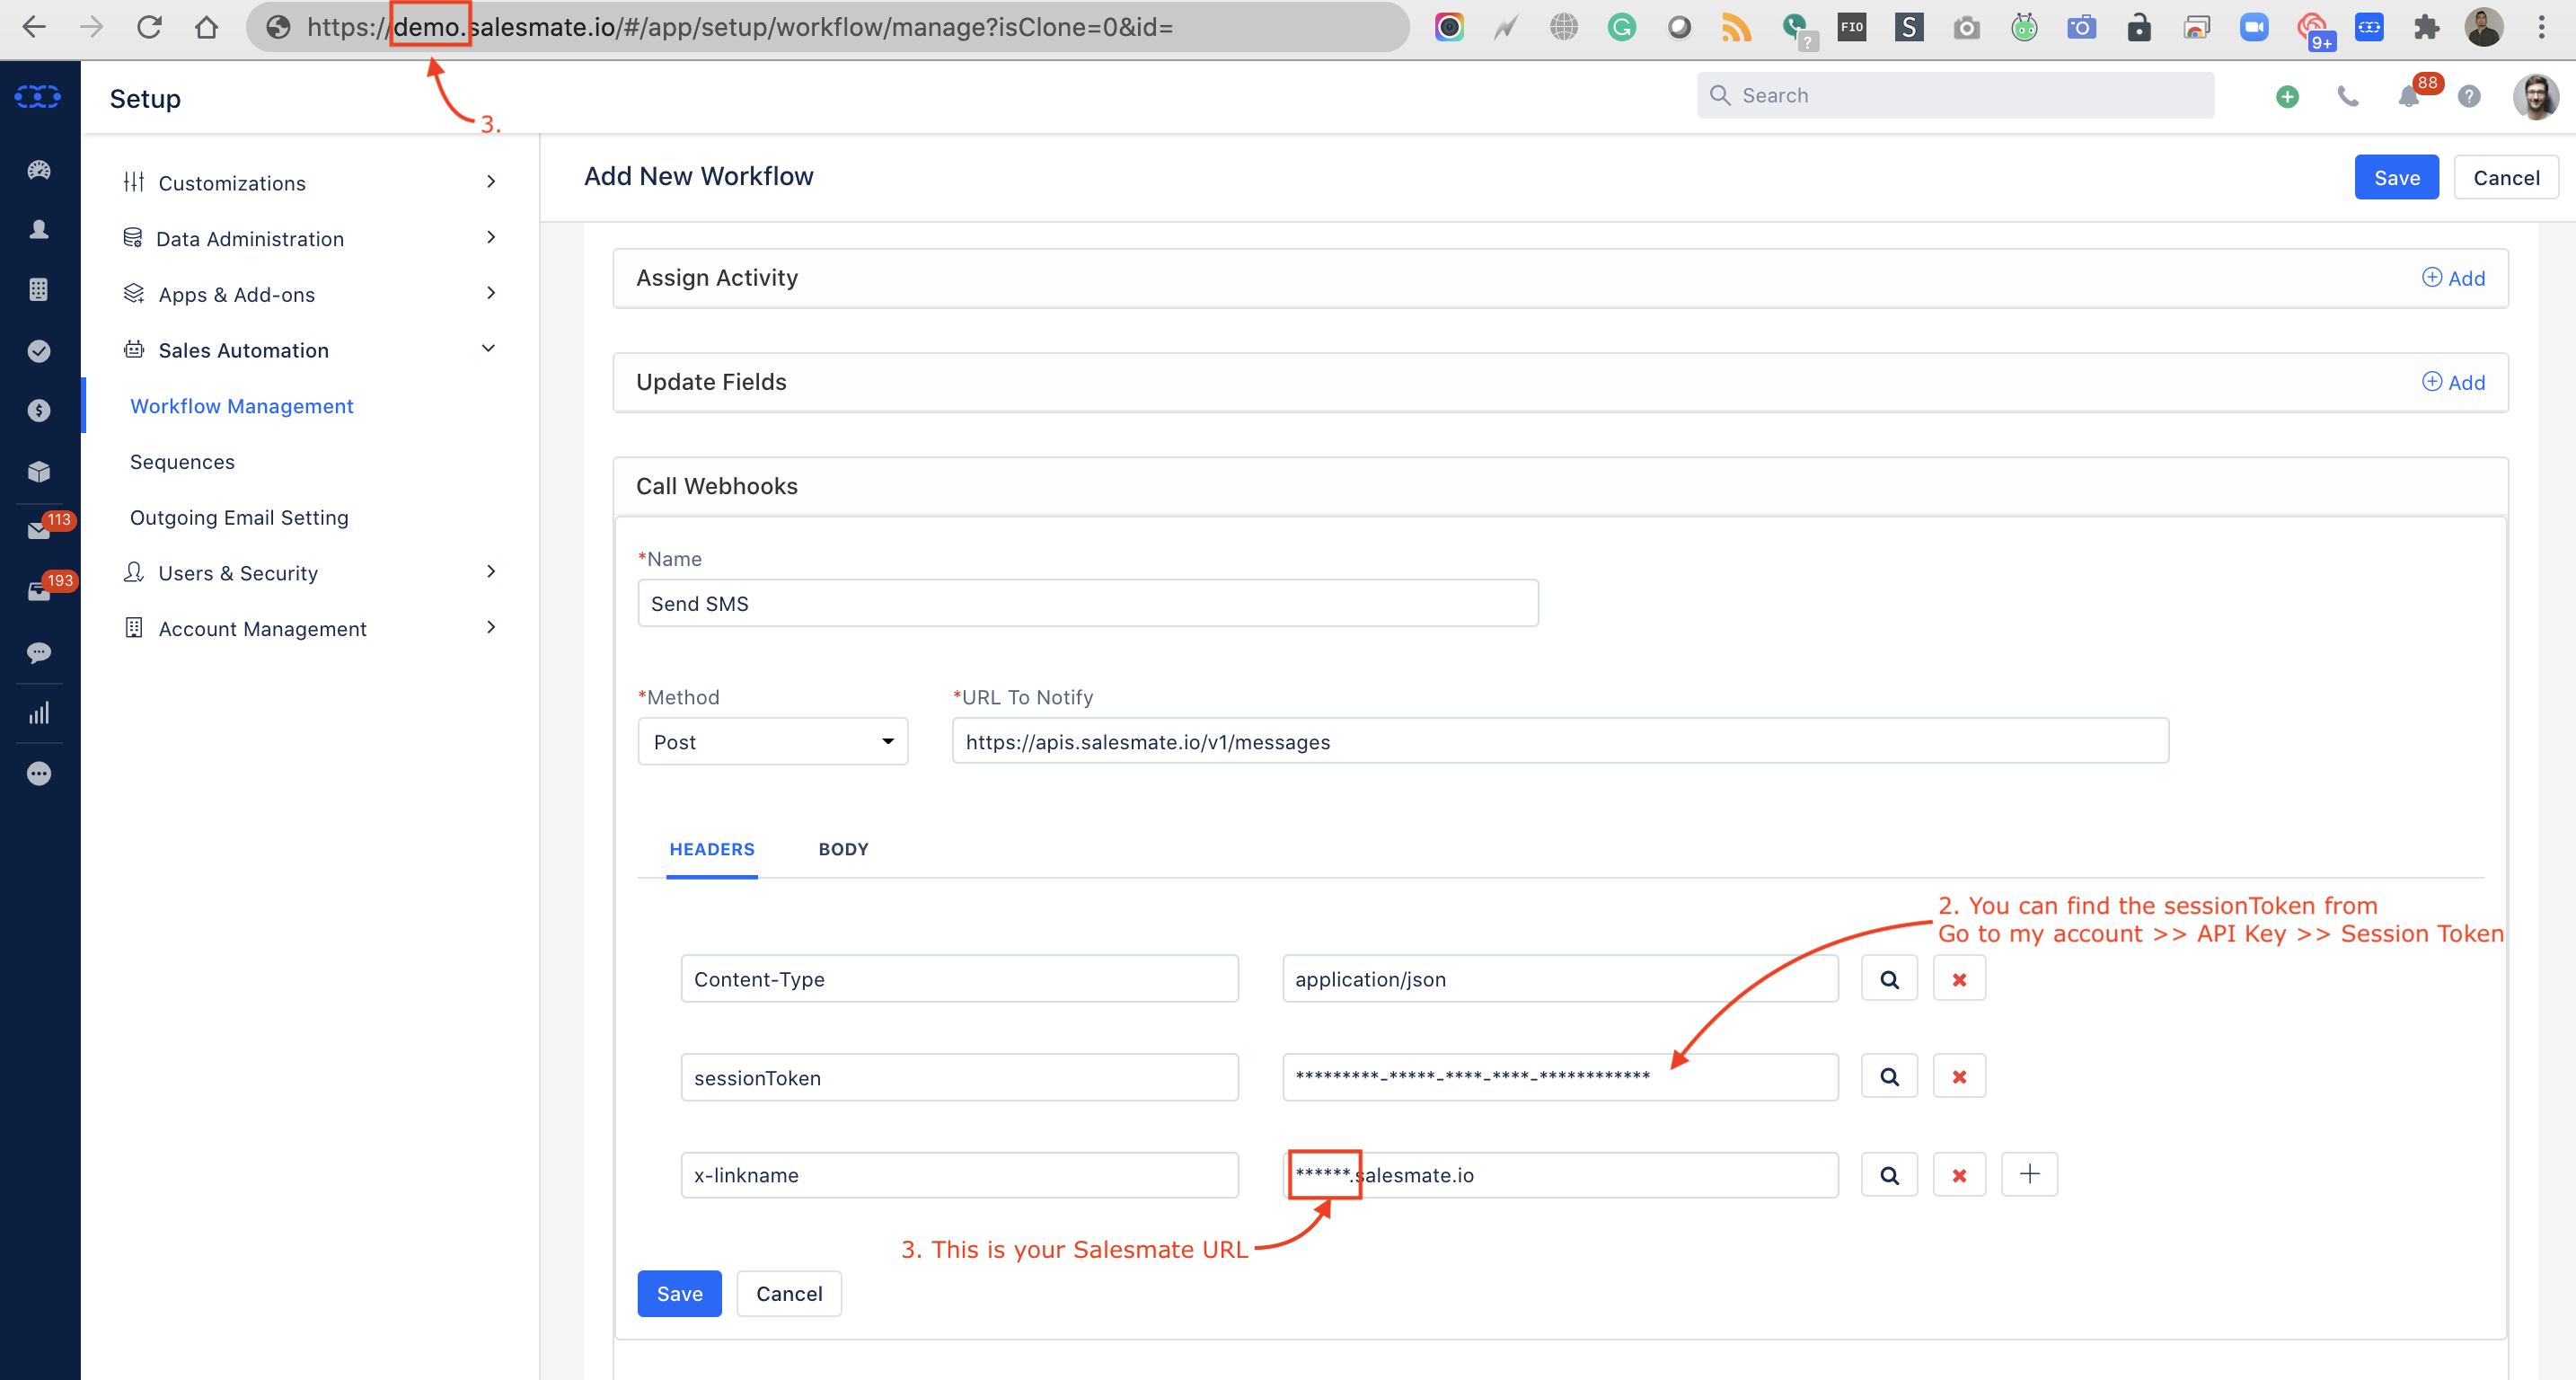The height and width of the screenshot is (1380, 2576).
Task: Expand the Data Administration menu
Action: (310, 238)
